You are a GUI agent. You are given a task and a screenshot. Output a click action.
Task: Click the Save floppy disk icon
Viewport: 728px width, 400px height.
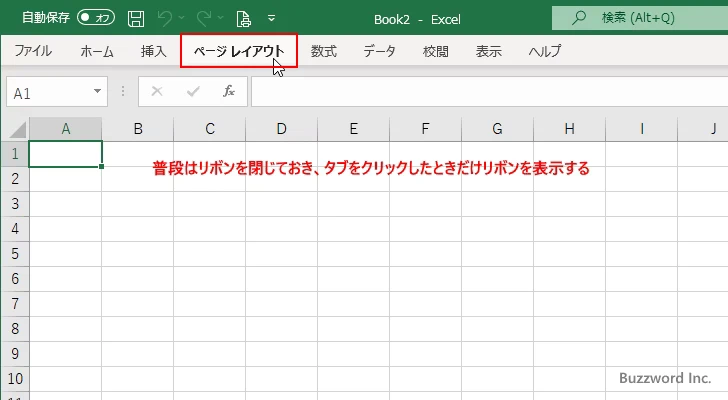point(136,19)
